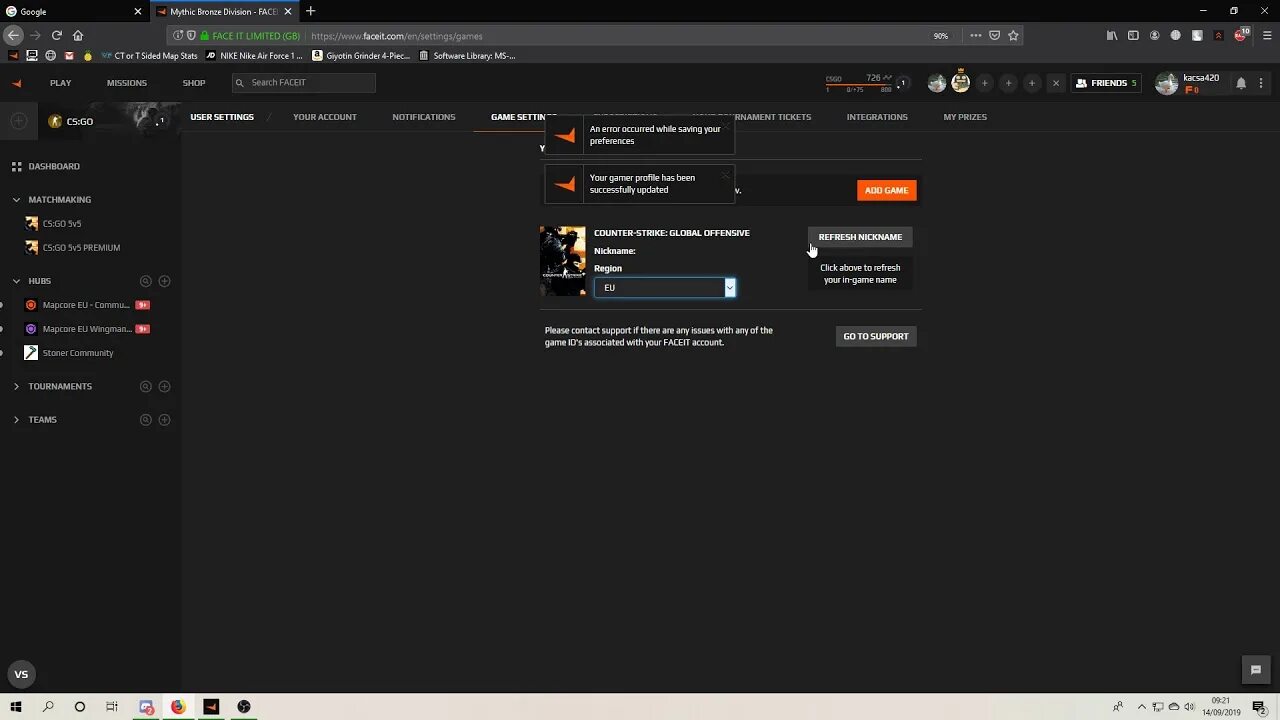This screenshot has width=1280, height=720.
Task: Click the Counter-Strike game cover thumbnail
Action: 563,261
